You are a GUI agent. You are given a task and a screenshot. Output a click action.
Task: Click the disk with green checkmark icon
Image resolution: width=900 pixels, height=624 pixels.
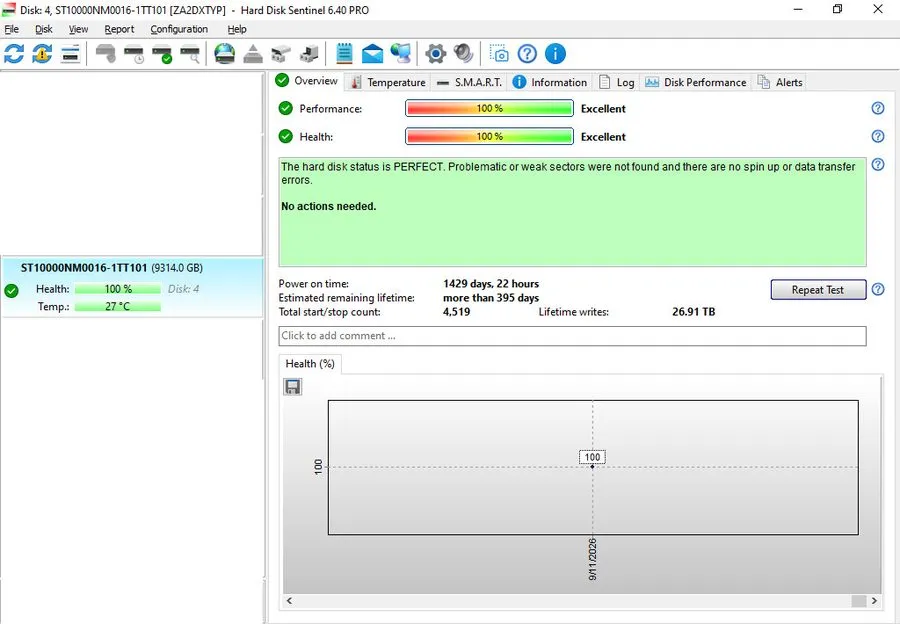point(162,54)
